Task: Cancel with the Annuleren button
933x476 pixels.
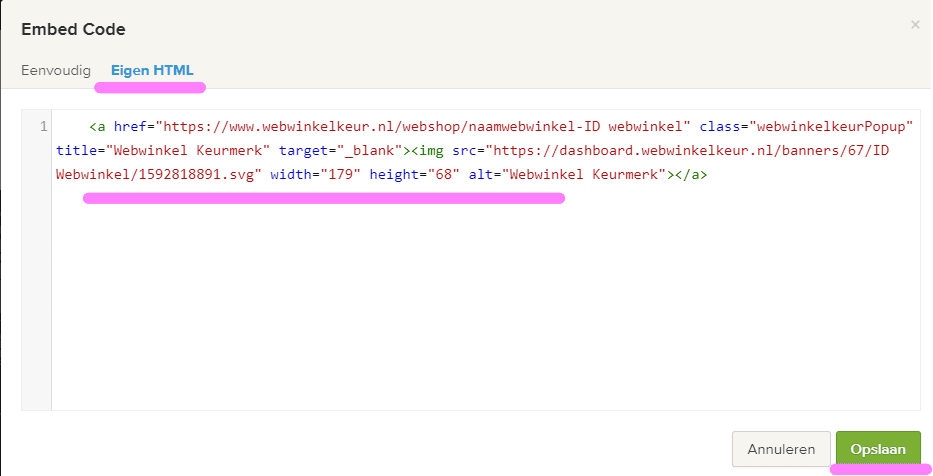Action: [780, 450]
